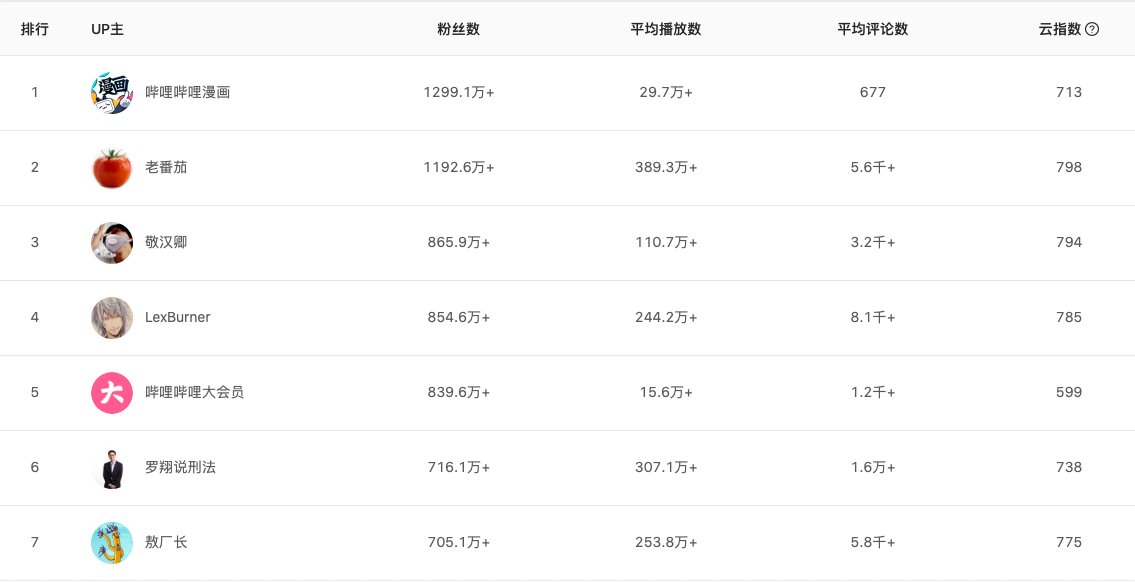Click the 平均播放数 column header
Viewport: 1135px width, 582px height.
(x=665, y=29)
